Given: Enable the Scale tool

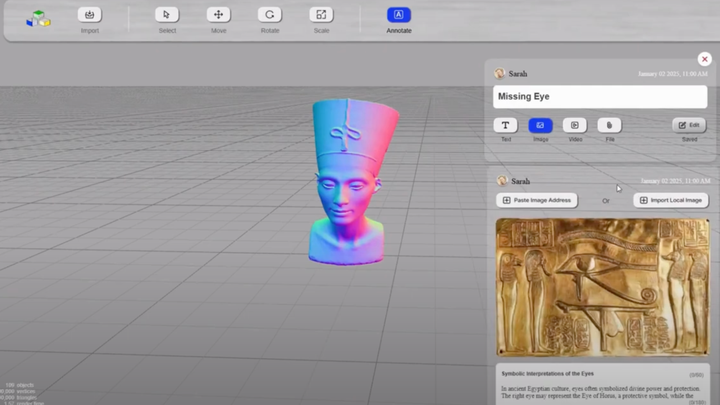Looking at the screenshot, I should (321, 15).
